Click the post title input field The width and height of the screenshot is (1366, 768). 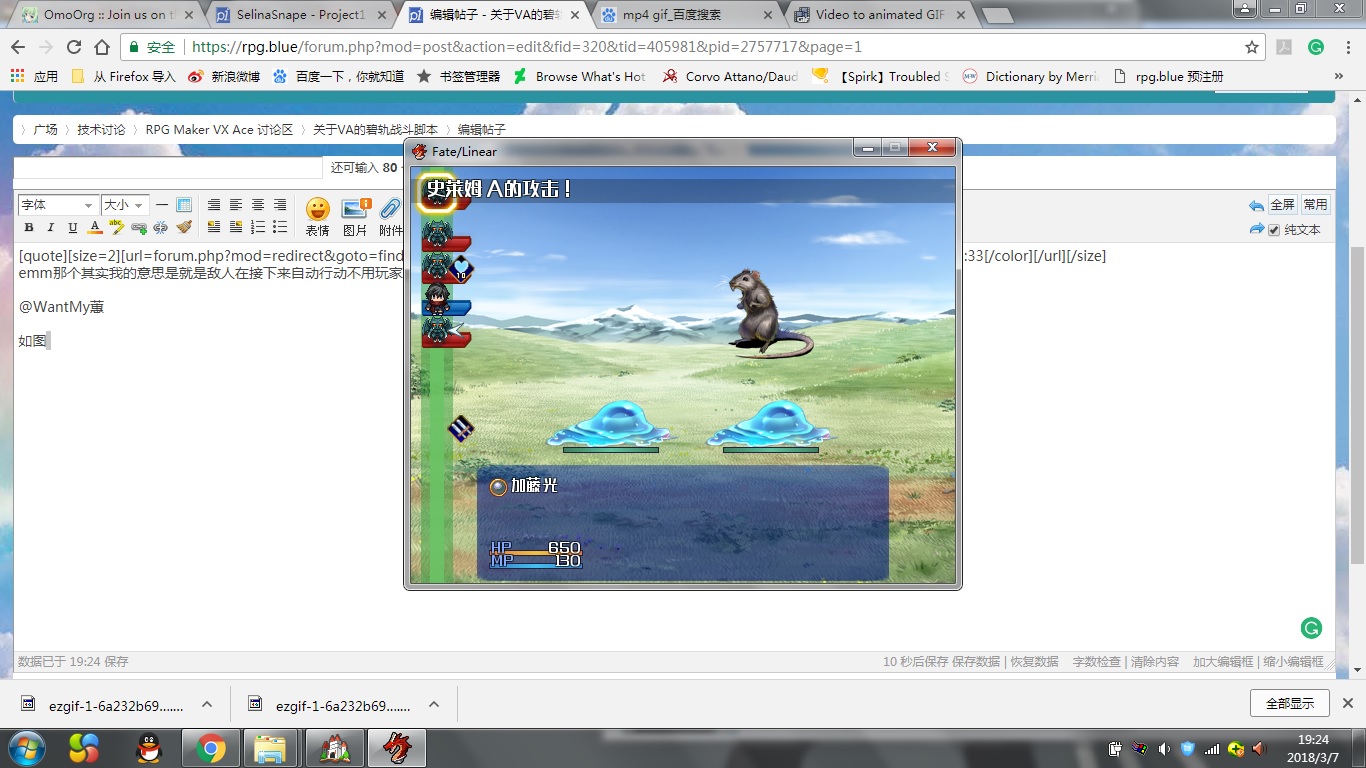pos(168,167)
